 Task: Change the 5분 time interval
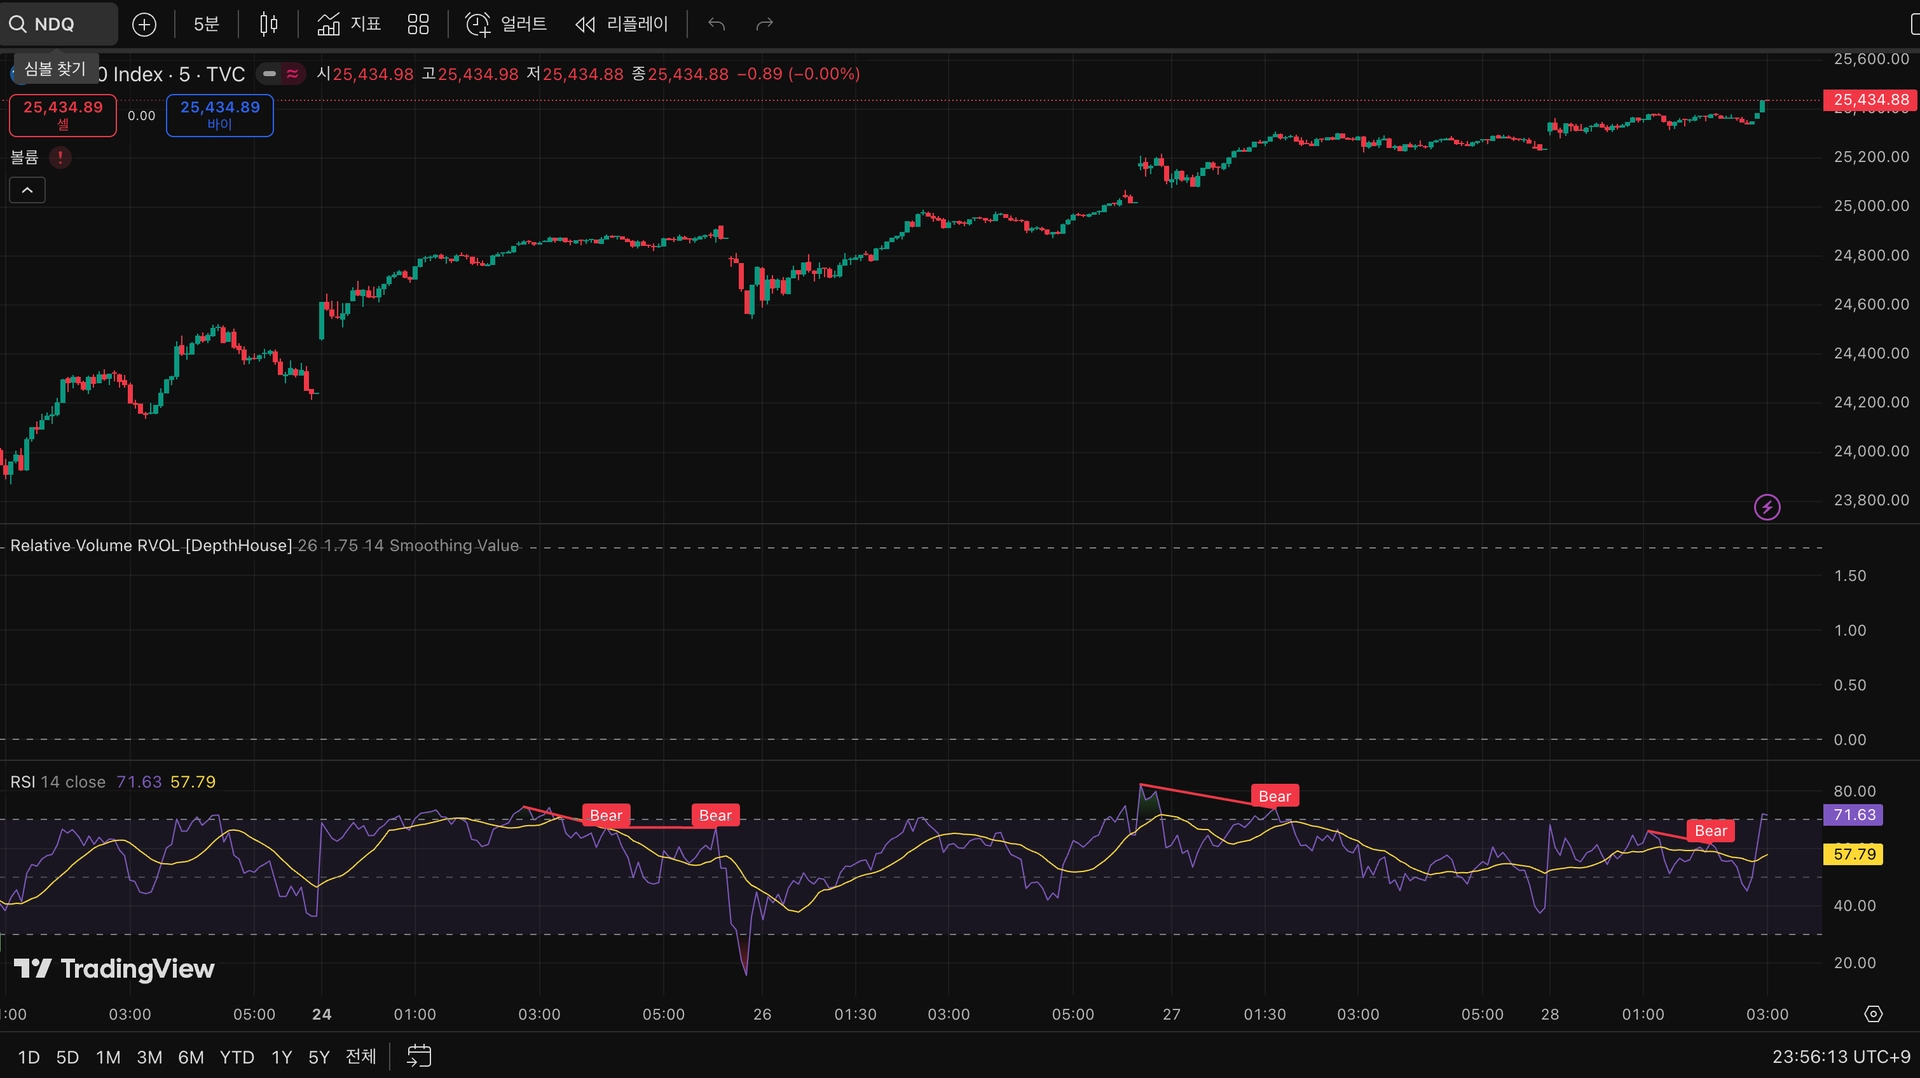pyautogui.click(x=206, y=24)
